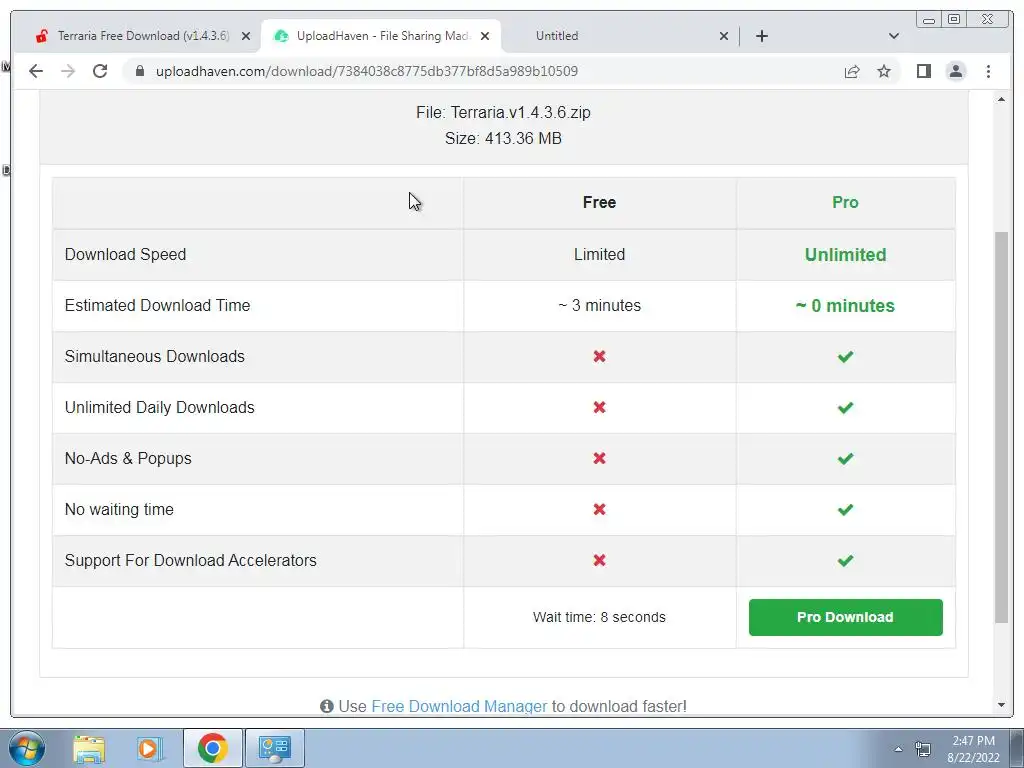Close the UploadHaven tab
Image resolution: width=1024 pixels, height=768 pixels.
click(485, 36)
